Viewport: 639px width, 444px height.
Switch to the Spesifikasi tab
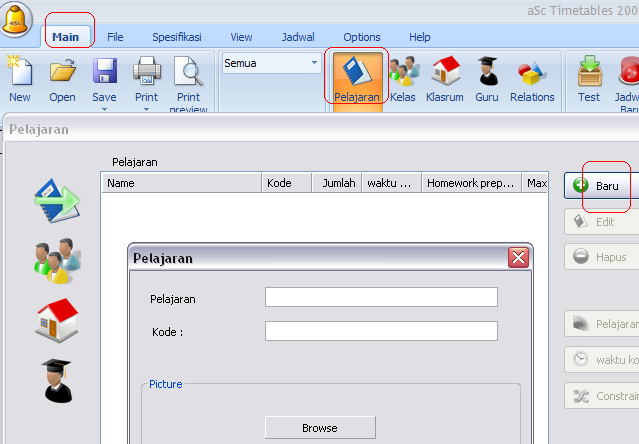[x=176, y=37]
